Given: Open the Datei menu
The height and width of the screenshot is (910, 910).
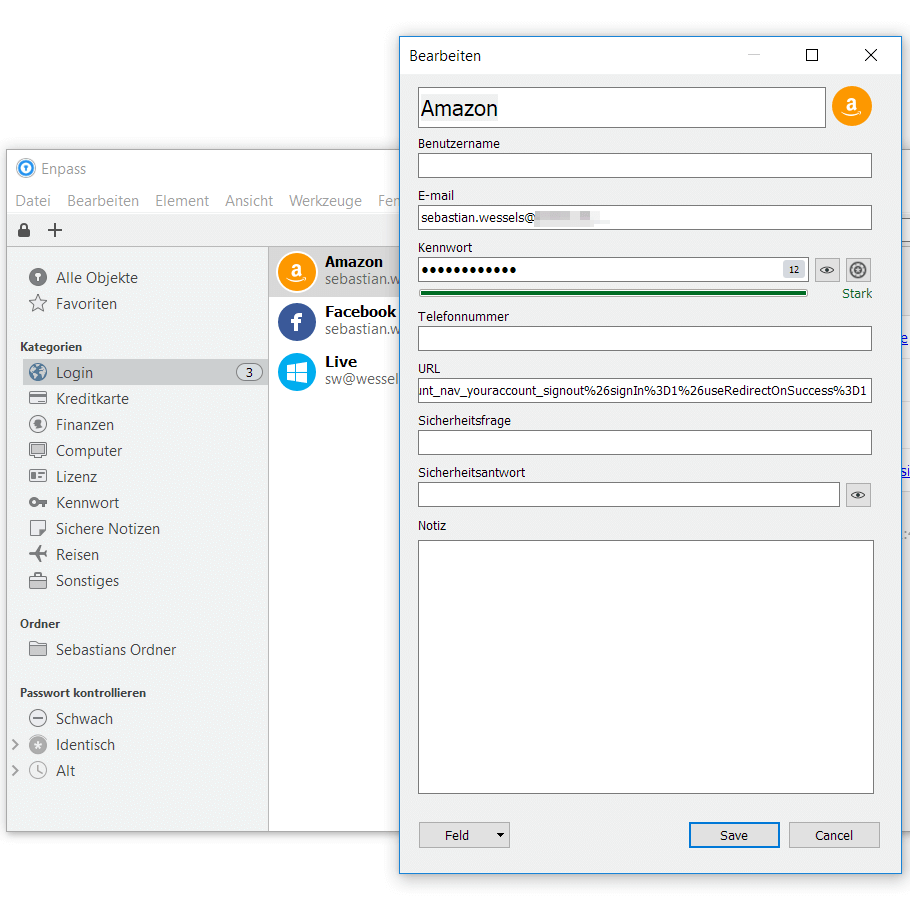Looking at the screenshot, I should (x=33, y=201).
